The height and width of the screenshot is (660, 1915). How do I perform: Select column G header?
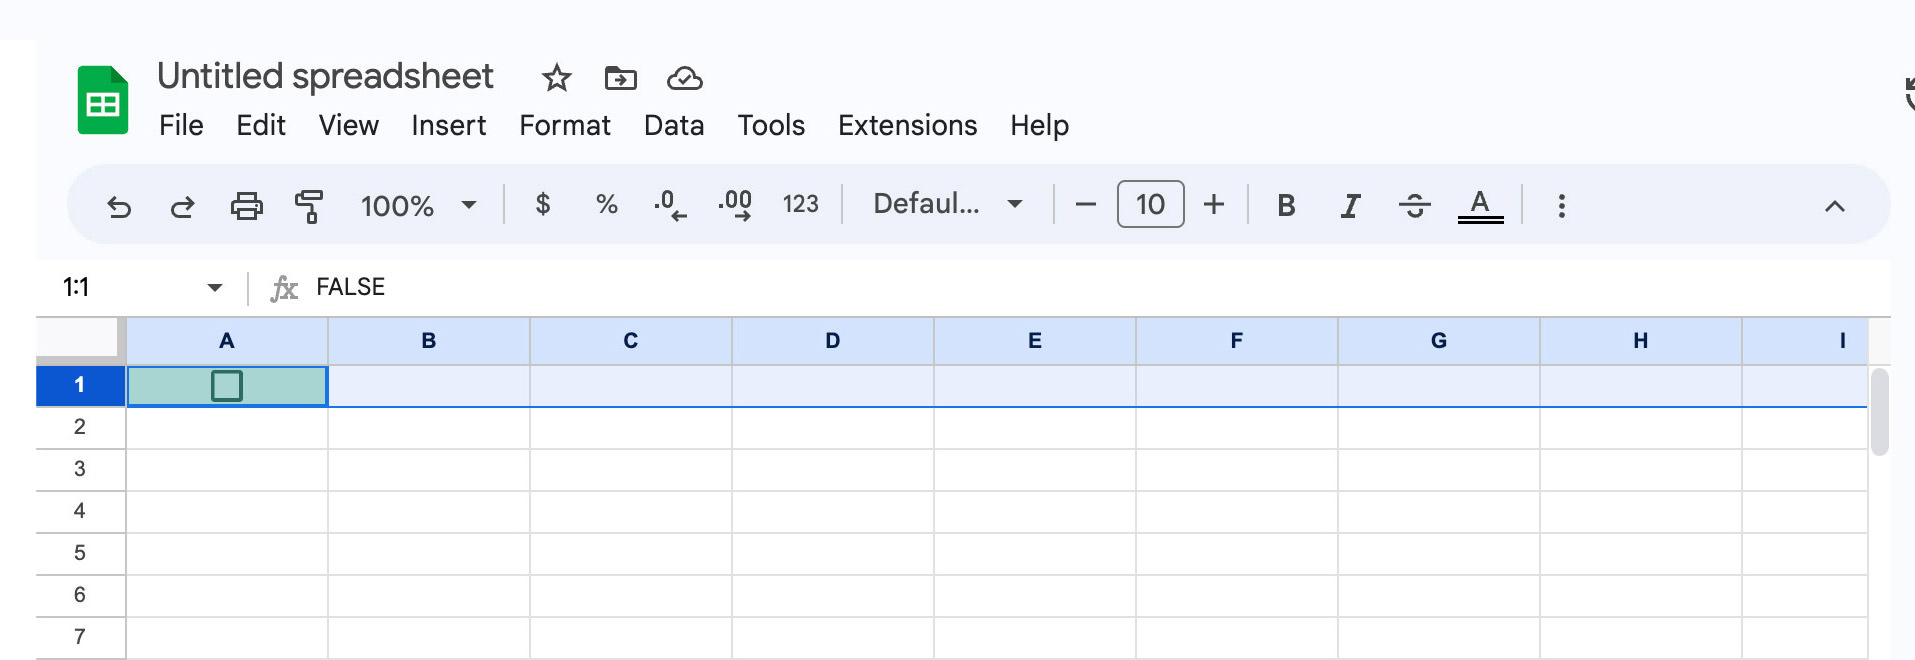[1439, 341]
